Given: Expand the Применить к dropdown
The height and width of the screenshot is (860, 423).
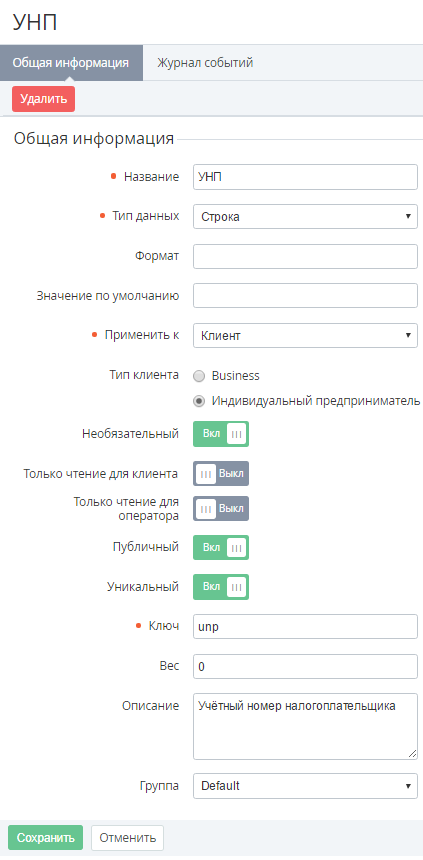Looking at the screenshot, I should pyautogui.click(x=305, y=336).
